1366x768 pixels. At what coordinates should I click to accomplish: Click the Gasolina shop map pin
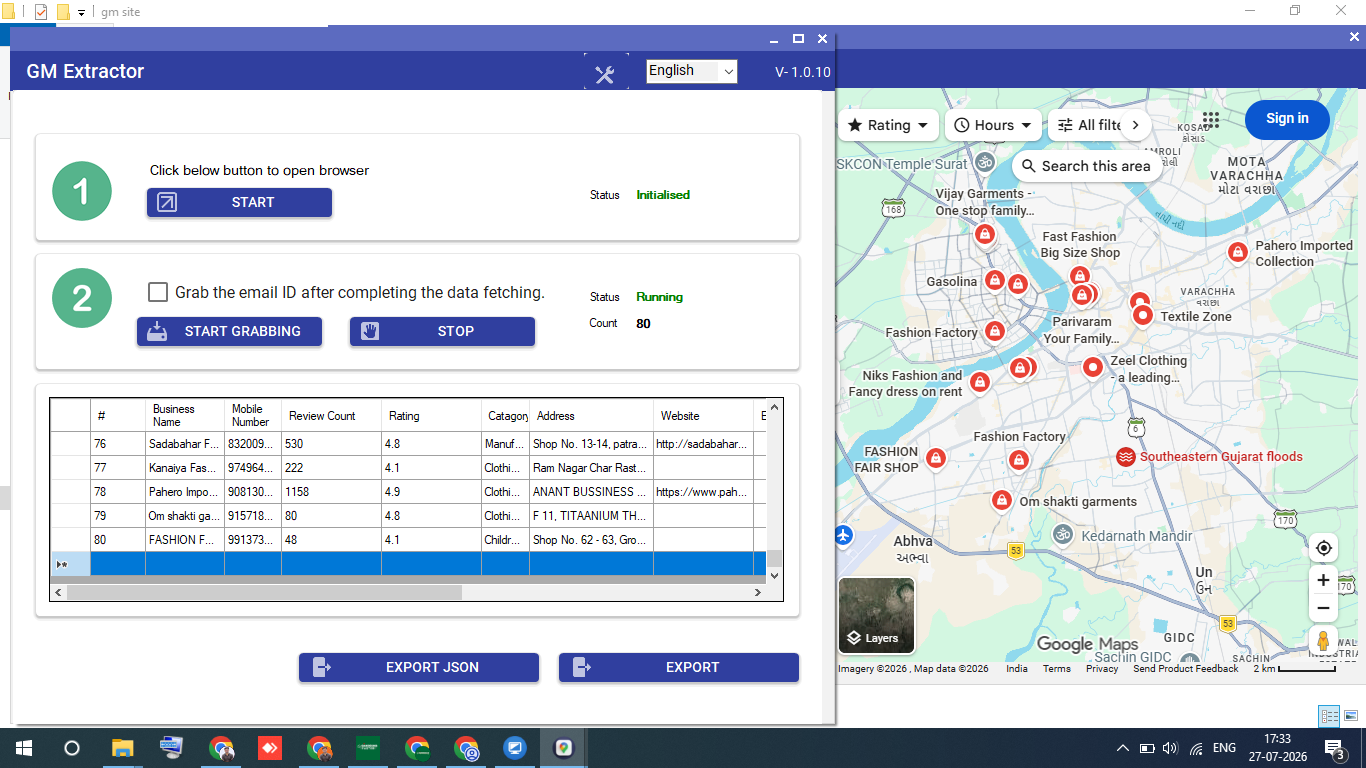[x=994, y=280]
